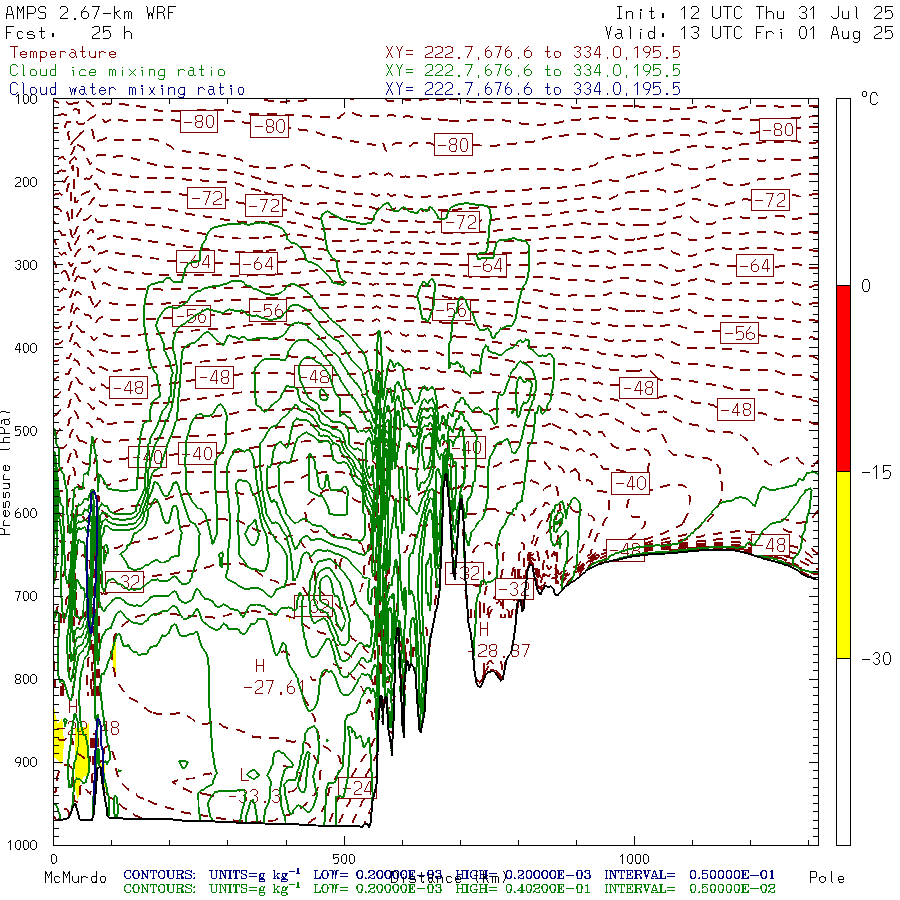Click the 'Distance (km)' x-axis label

448,878
